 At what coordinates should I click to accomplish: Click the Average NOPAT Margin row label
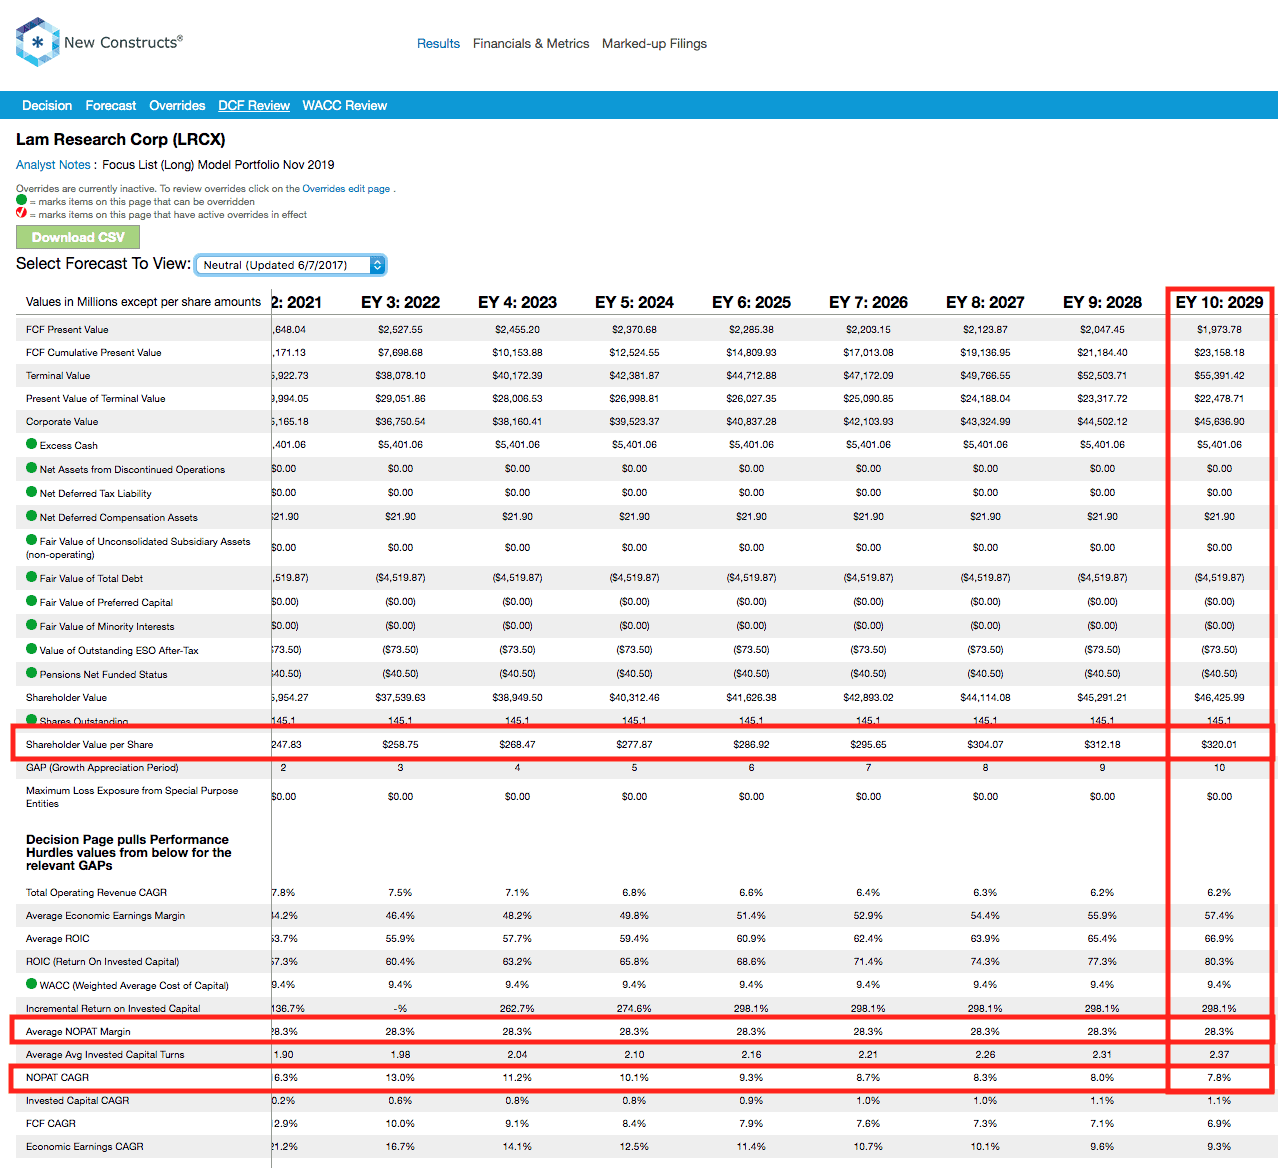pyautogui.click(x=78, y=1031)
